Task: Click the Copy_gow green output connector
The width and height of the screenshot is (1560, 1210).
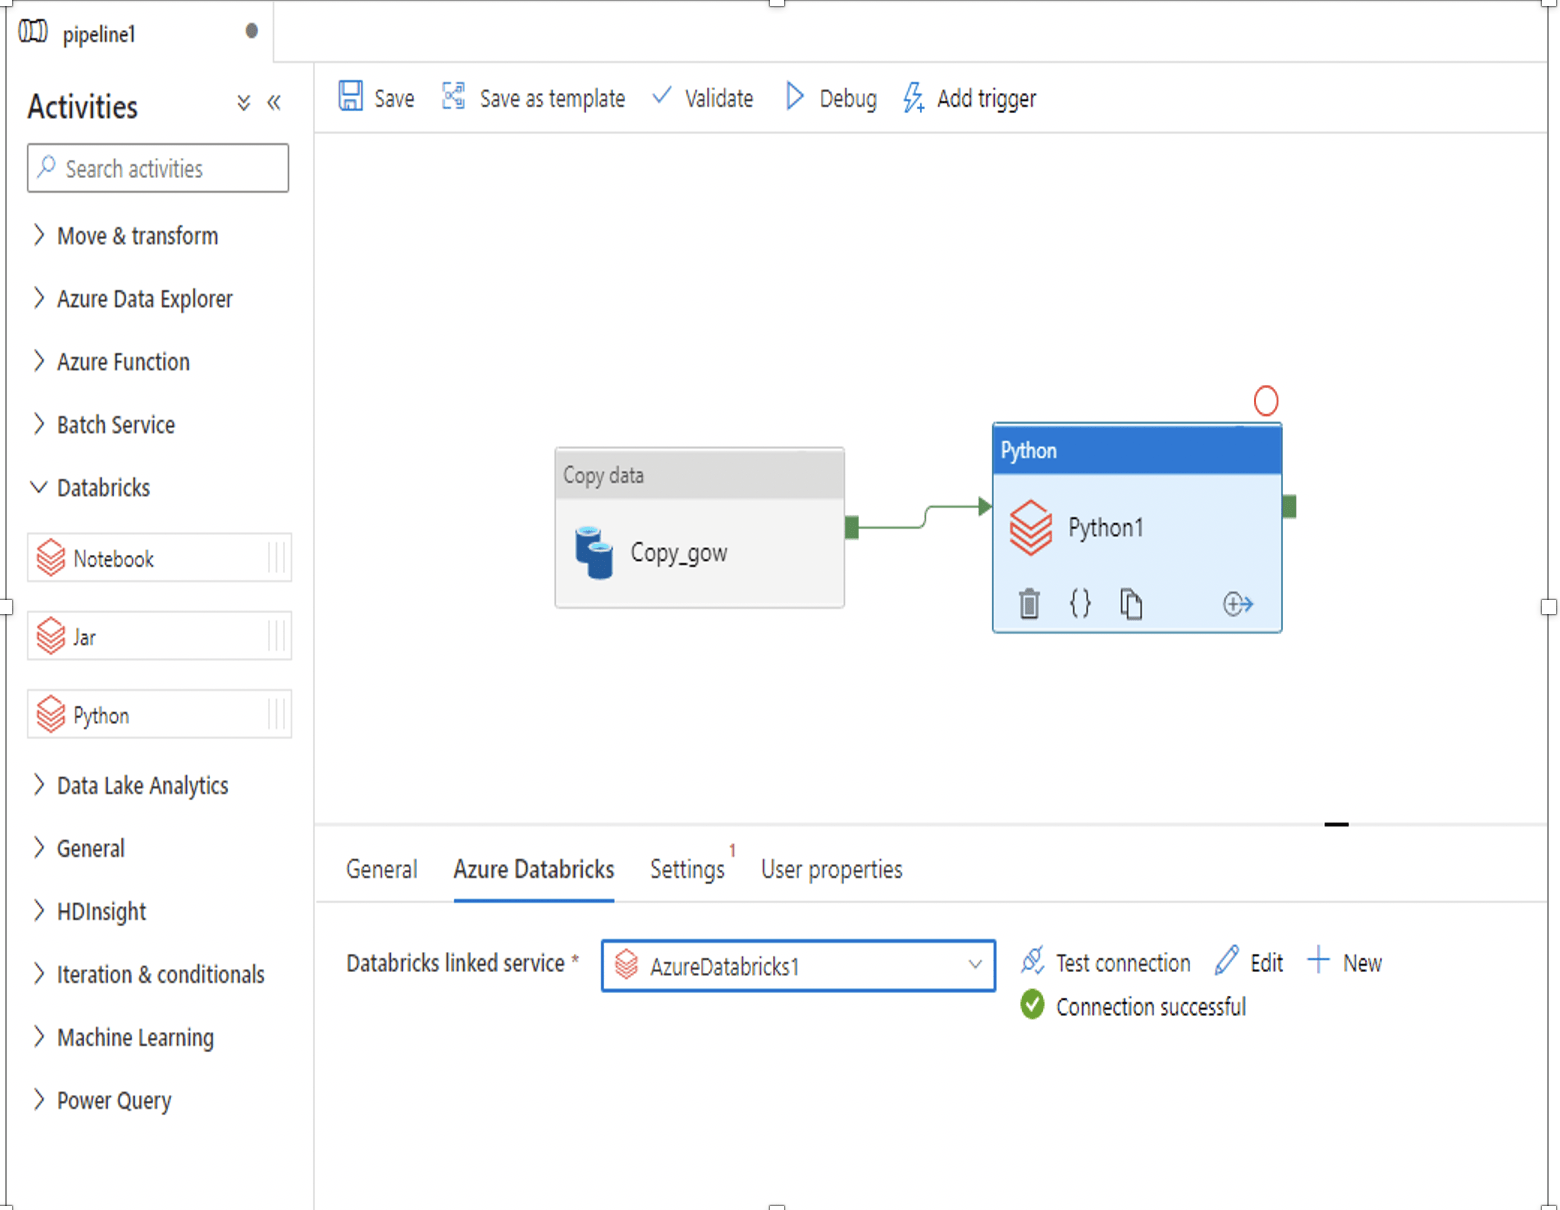Action: 852,527
